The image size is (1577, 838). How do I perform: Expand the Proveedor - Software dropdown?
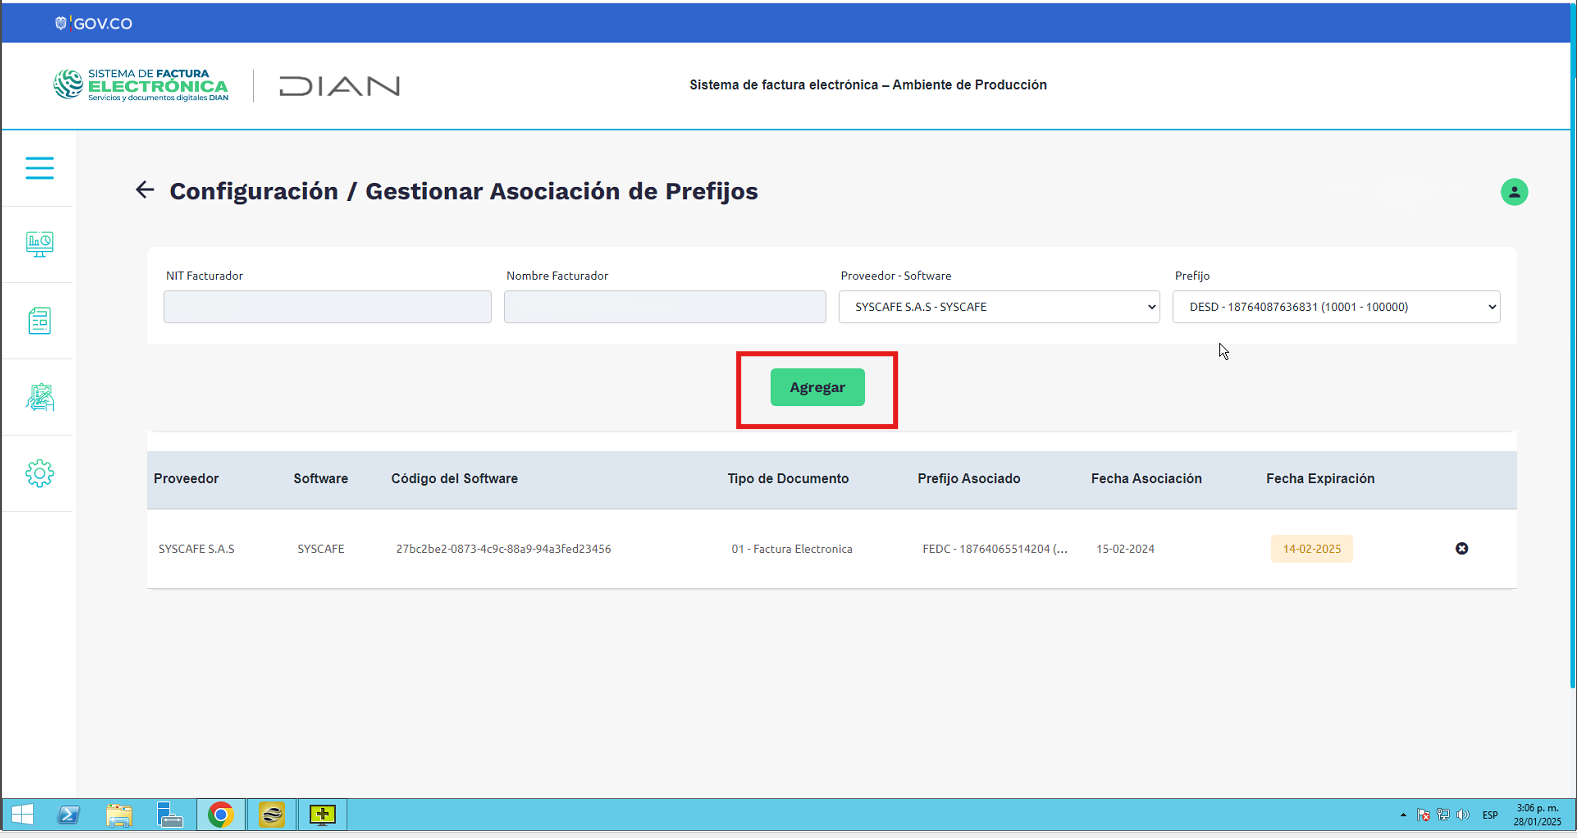(x=998, y=307)
